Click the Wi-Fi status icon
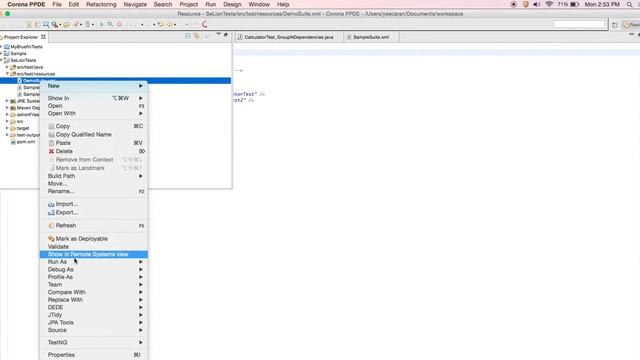Screen dimensions: 640x360 click(549, 4)
